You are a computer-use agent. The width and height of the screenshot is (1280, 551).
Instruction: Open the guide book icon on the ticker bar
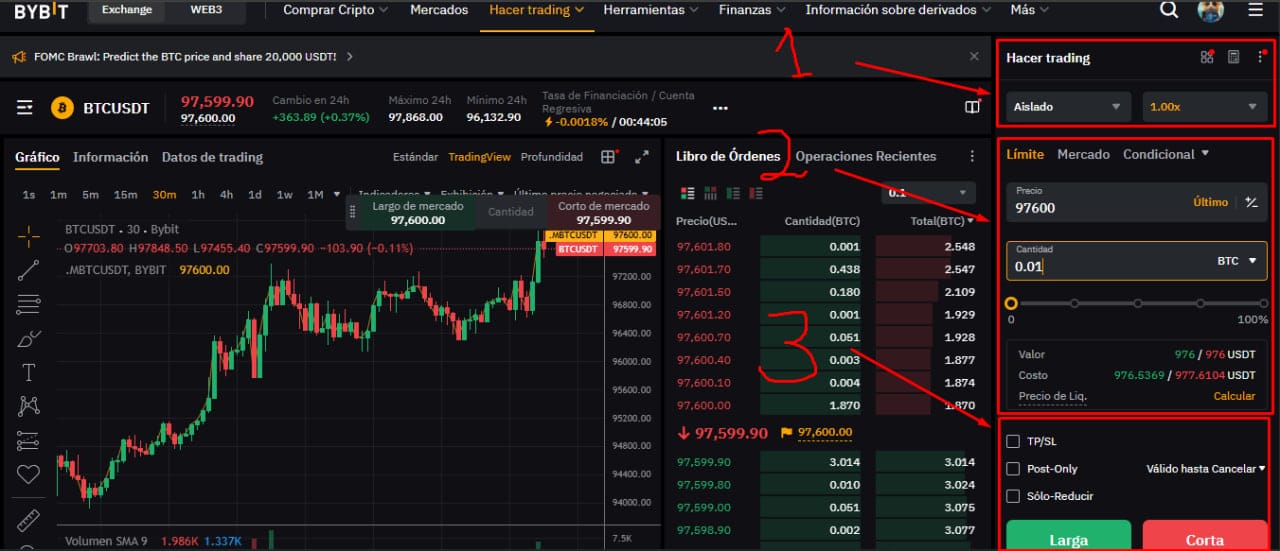tap(972, 107)
